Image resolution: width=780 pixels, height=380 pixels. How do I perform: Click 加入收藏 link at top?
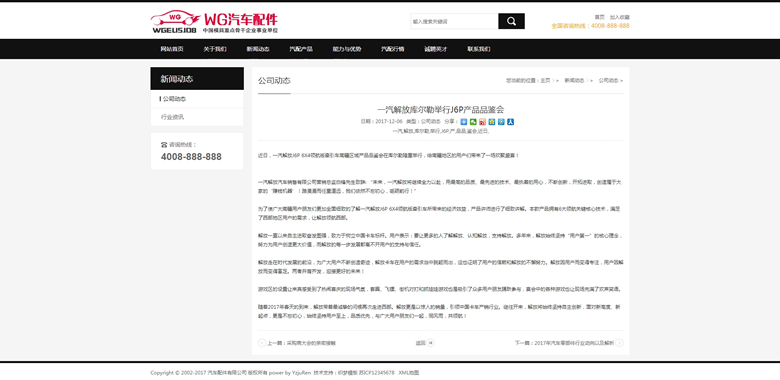[620, 17]
